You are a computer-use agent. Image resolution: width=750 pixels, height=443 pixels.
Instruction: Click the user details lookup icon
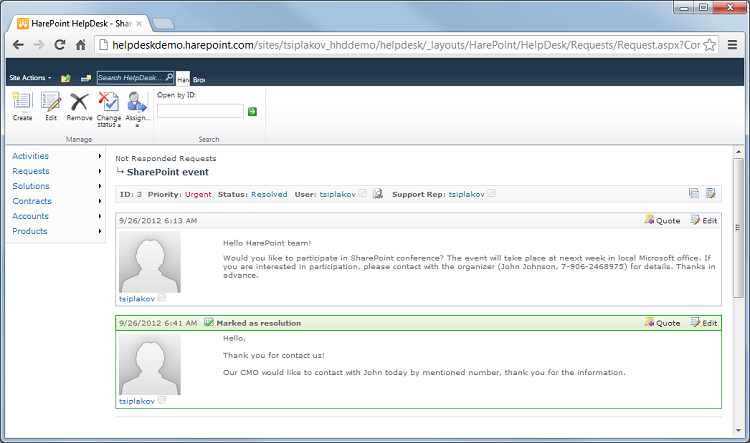[378, 193]
